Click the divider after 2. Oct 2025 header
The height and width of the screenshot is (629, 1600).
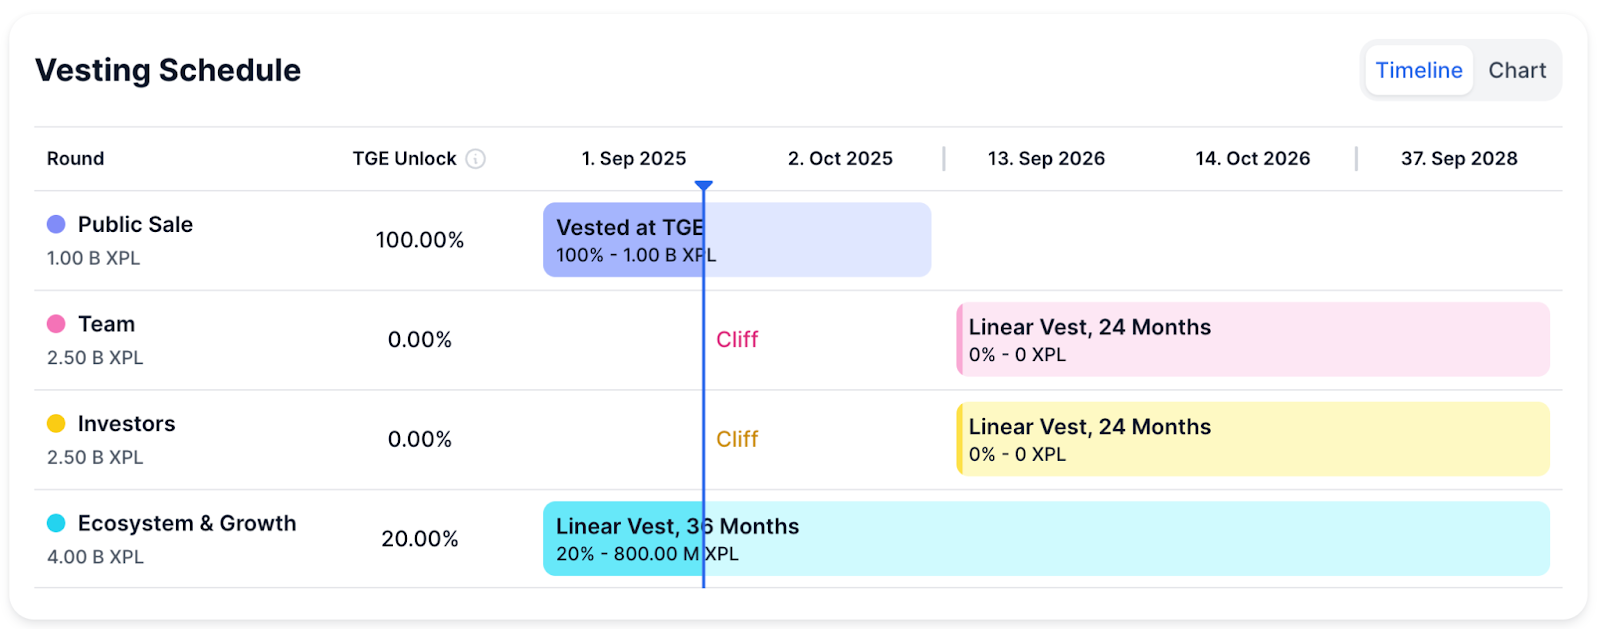tap(943, 158)
